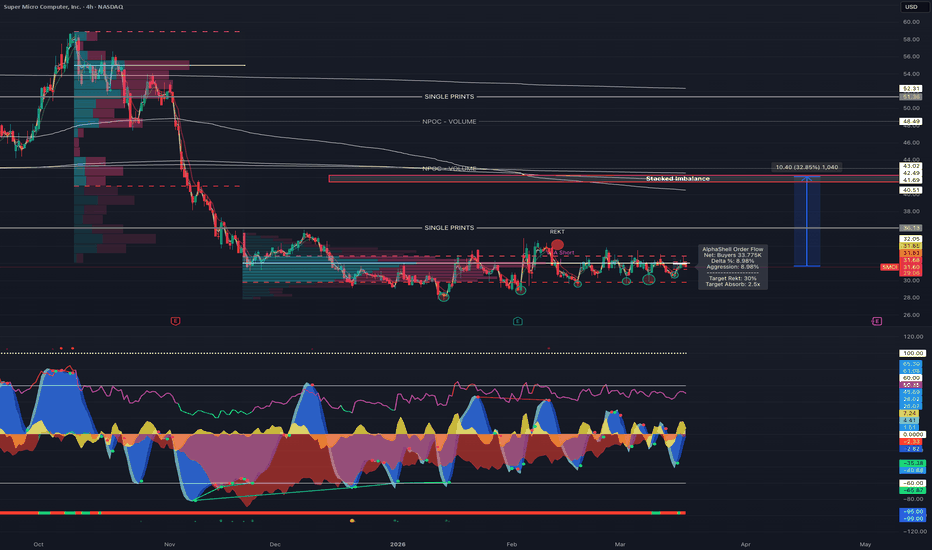This screenshot has width=932, height=550.
Task: Select the Stacked Imbalance zone label
Action: [677, 179]
